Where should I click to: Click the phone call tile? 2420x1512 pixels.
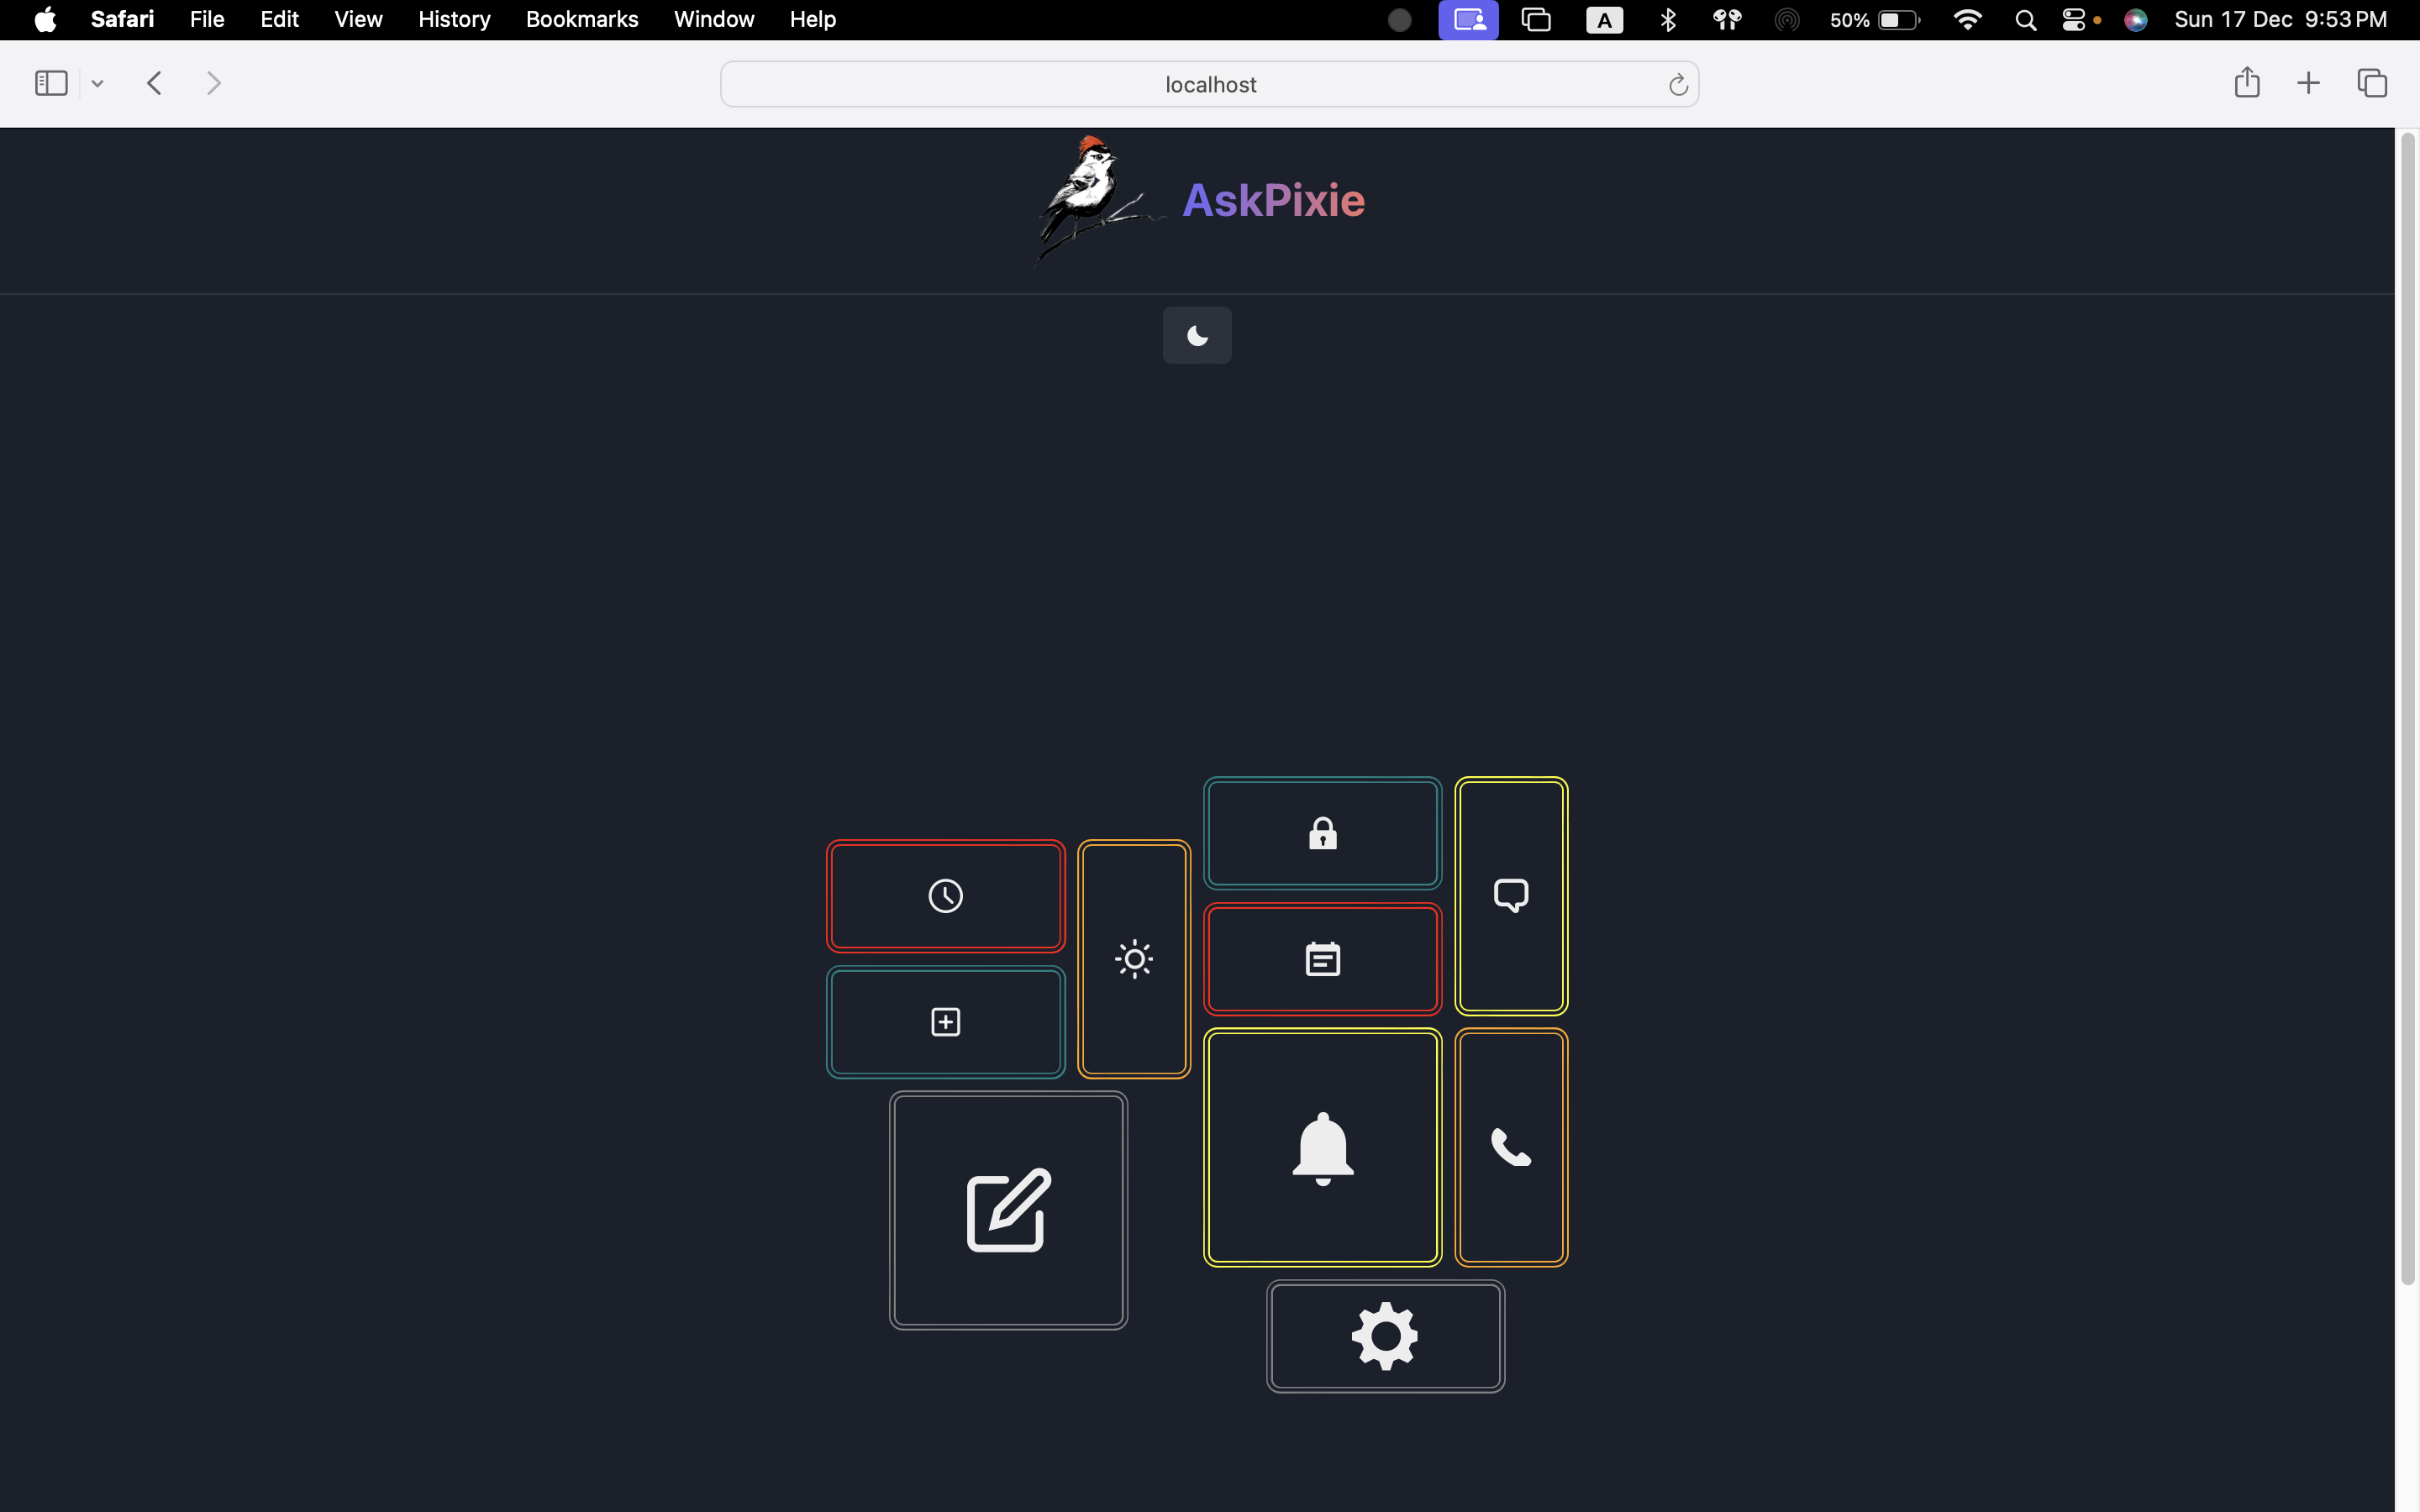click(1511, 1148)
